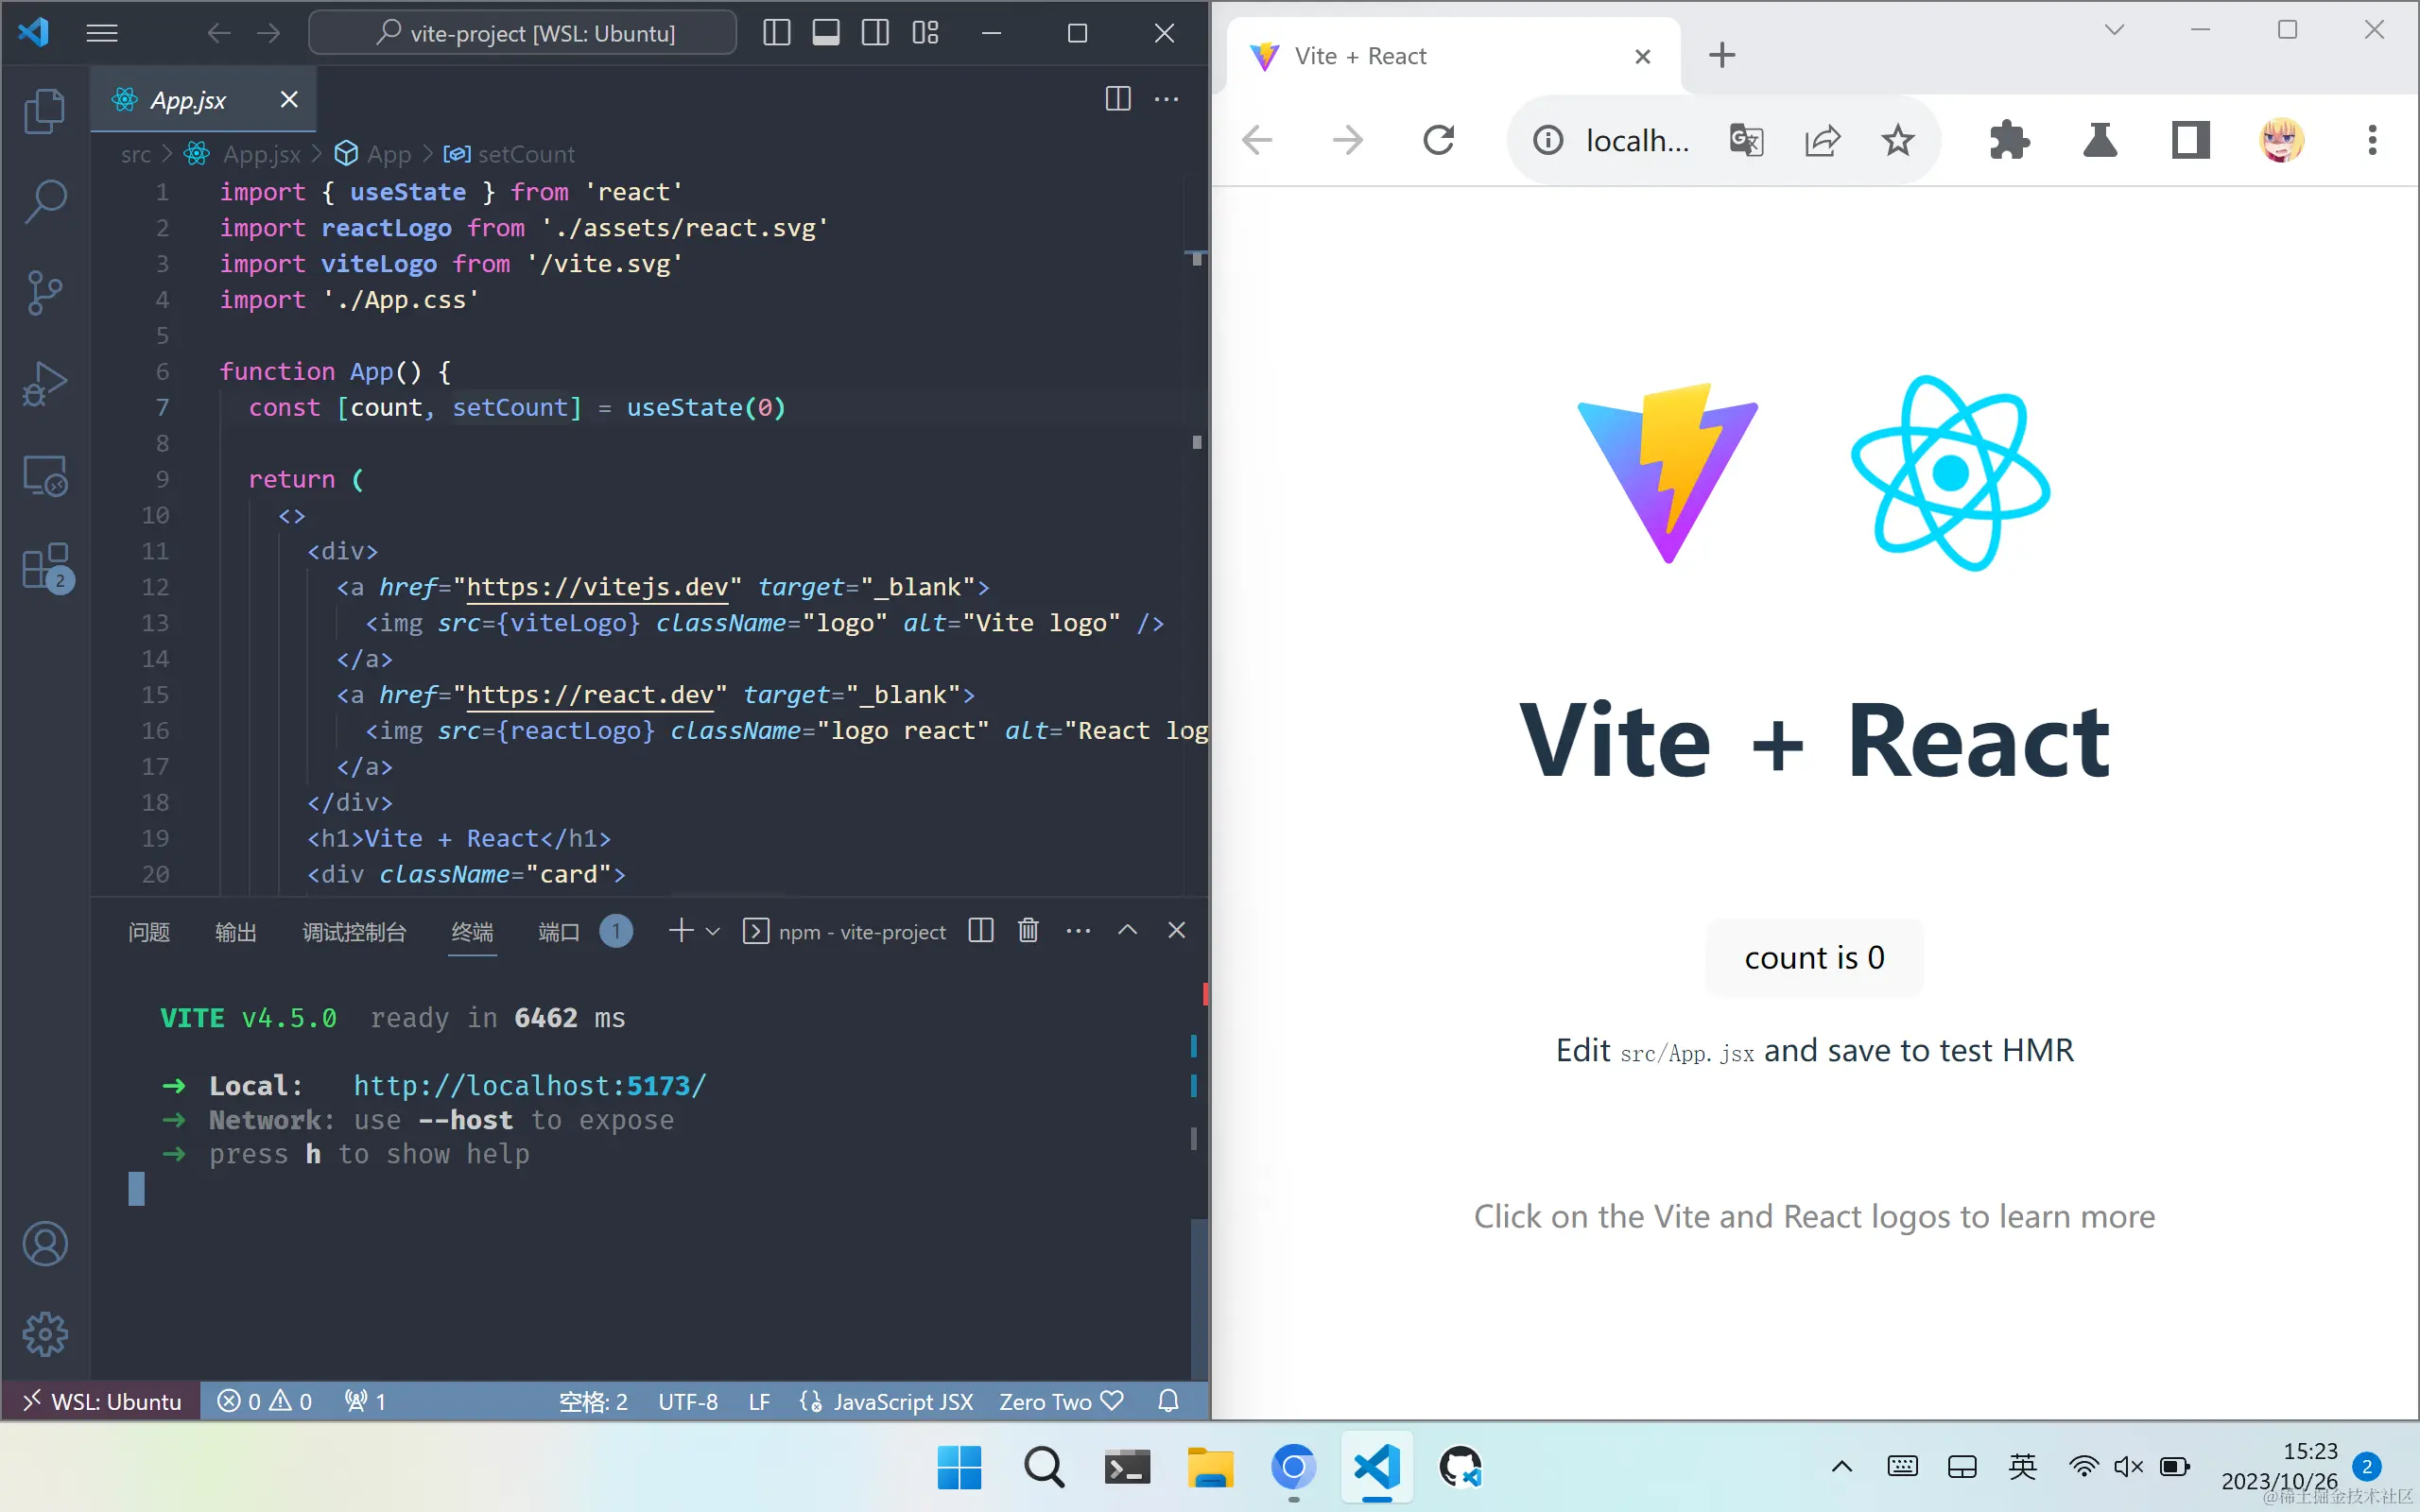2420x1512 pixels.
Task: Open the Source Control view in VS Code
Action: coord(44,292)
